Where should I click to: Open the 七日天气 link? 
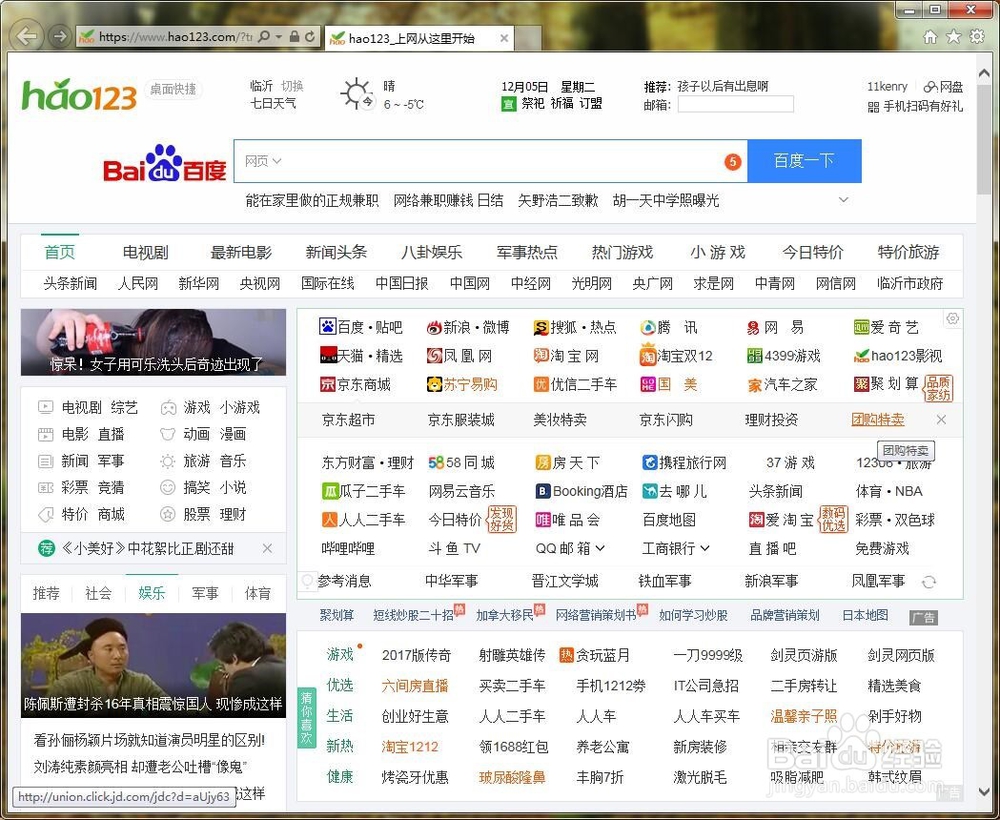(273, 103)
